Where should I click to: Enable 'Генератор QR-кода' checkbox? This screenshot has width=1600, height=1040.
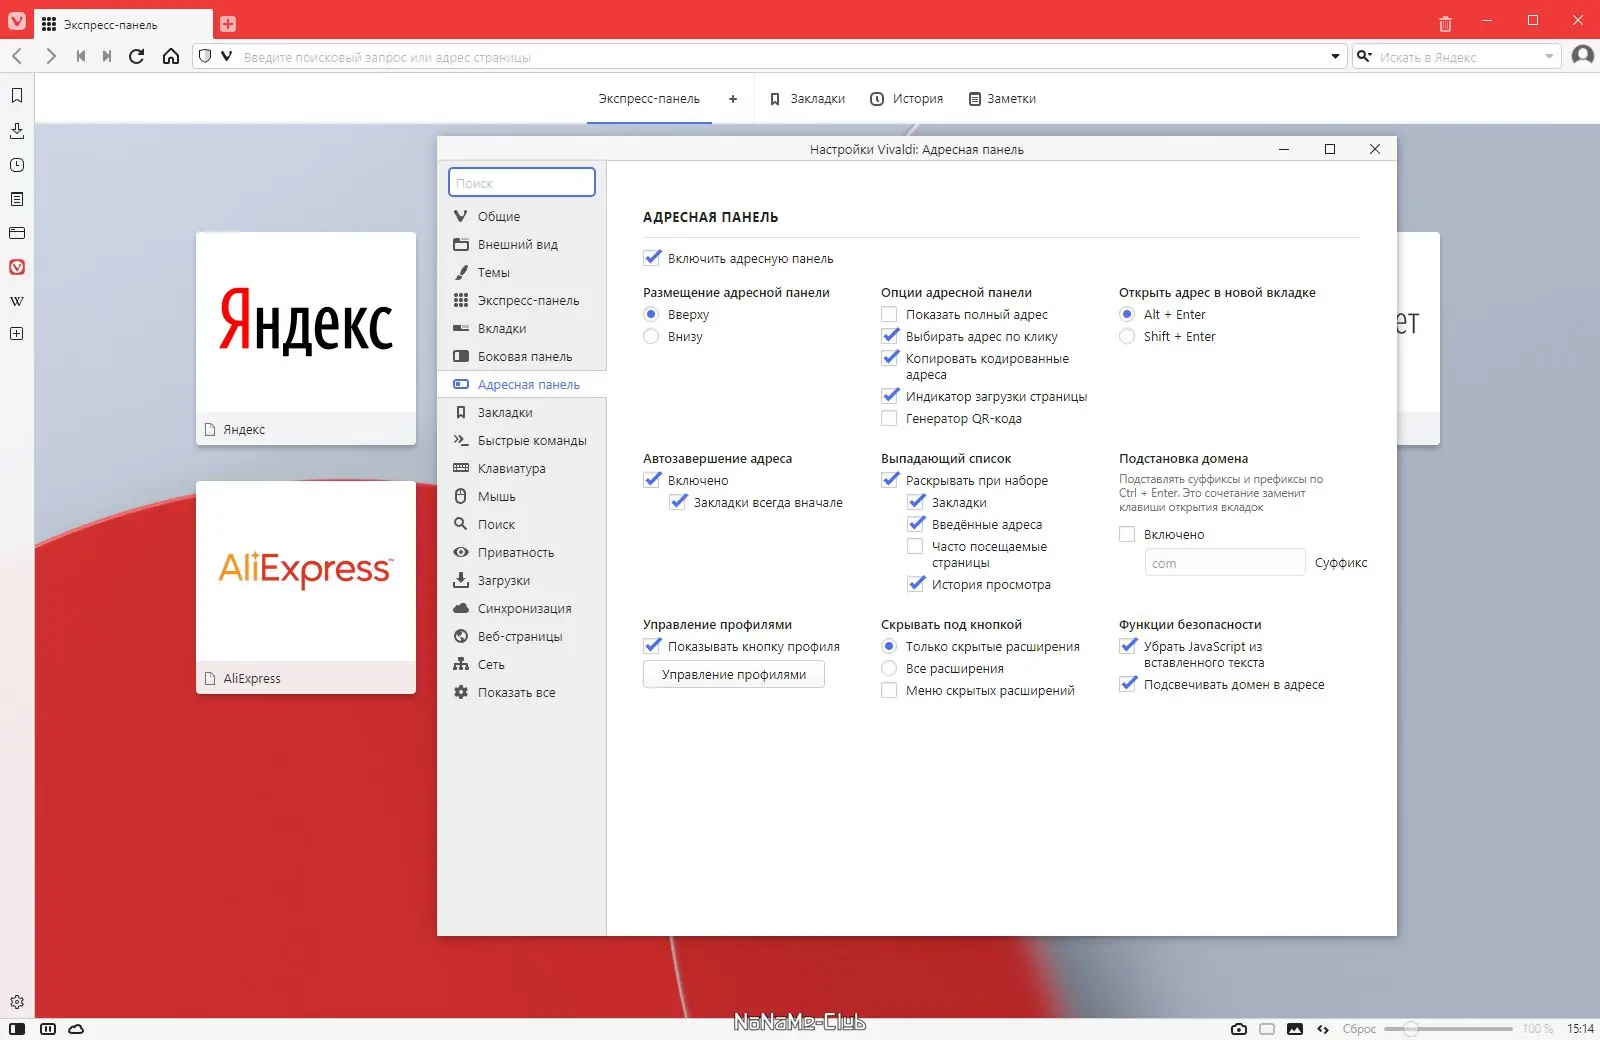click(x=889, y=418)
